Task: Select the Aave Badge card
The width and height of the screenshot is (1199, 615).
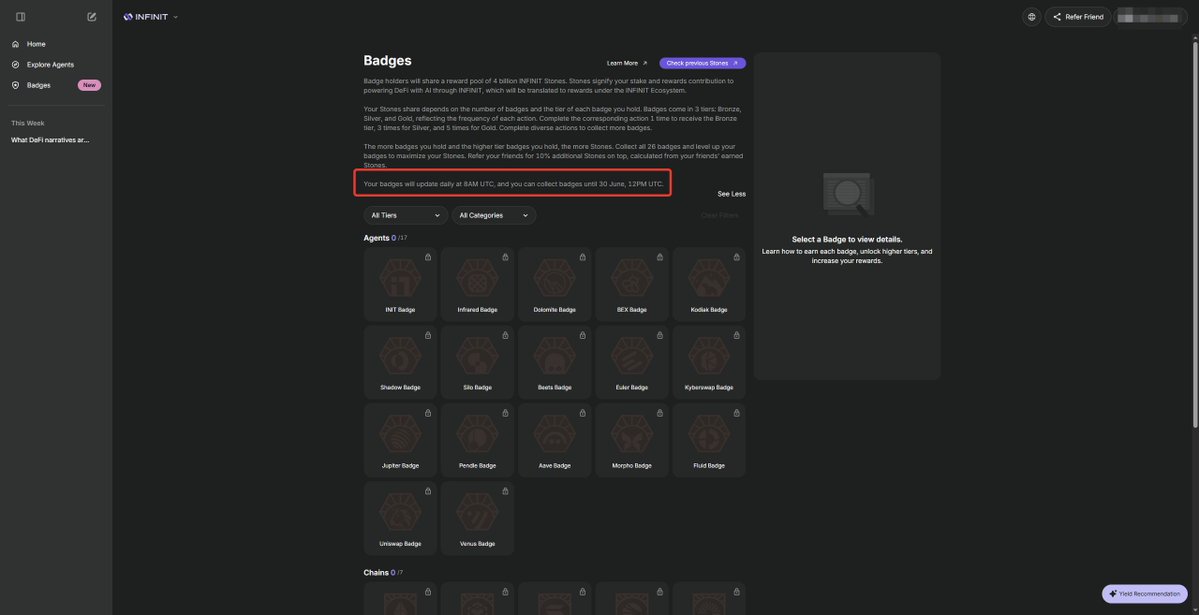Action: click(555, 440)
